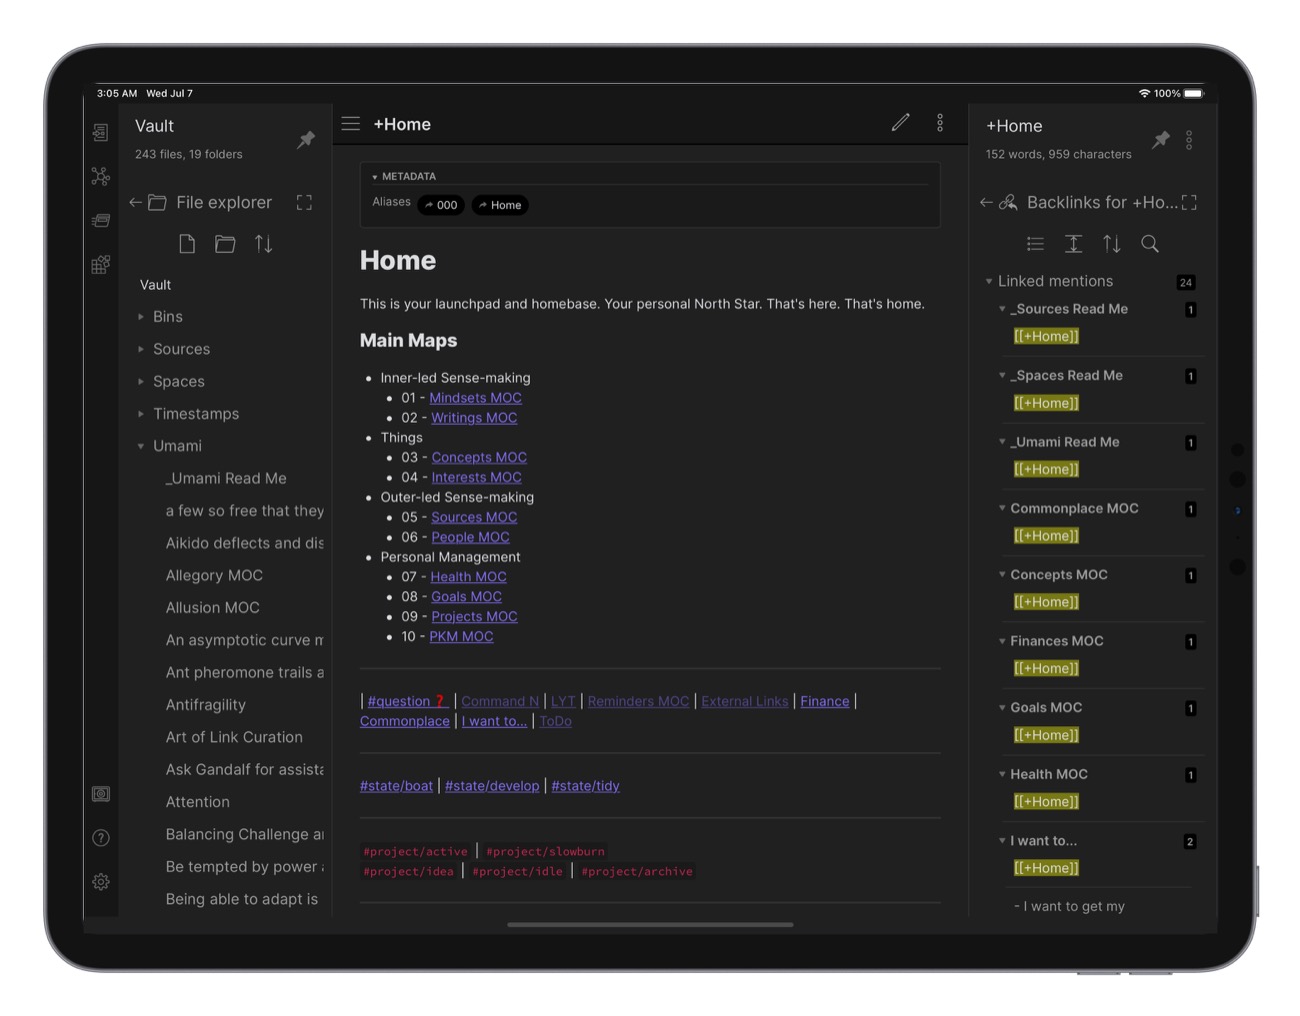Create a new note in file explorer

coord(187,244)
